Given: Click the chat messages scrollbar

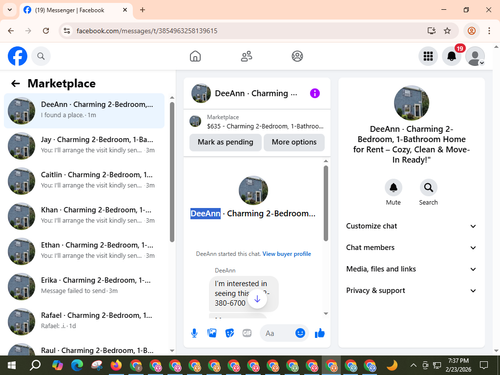Looking at the screenshot, I should 326,203.
